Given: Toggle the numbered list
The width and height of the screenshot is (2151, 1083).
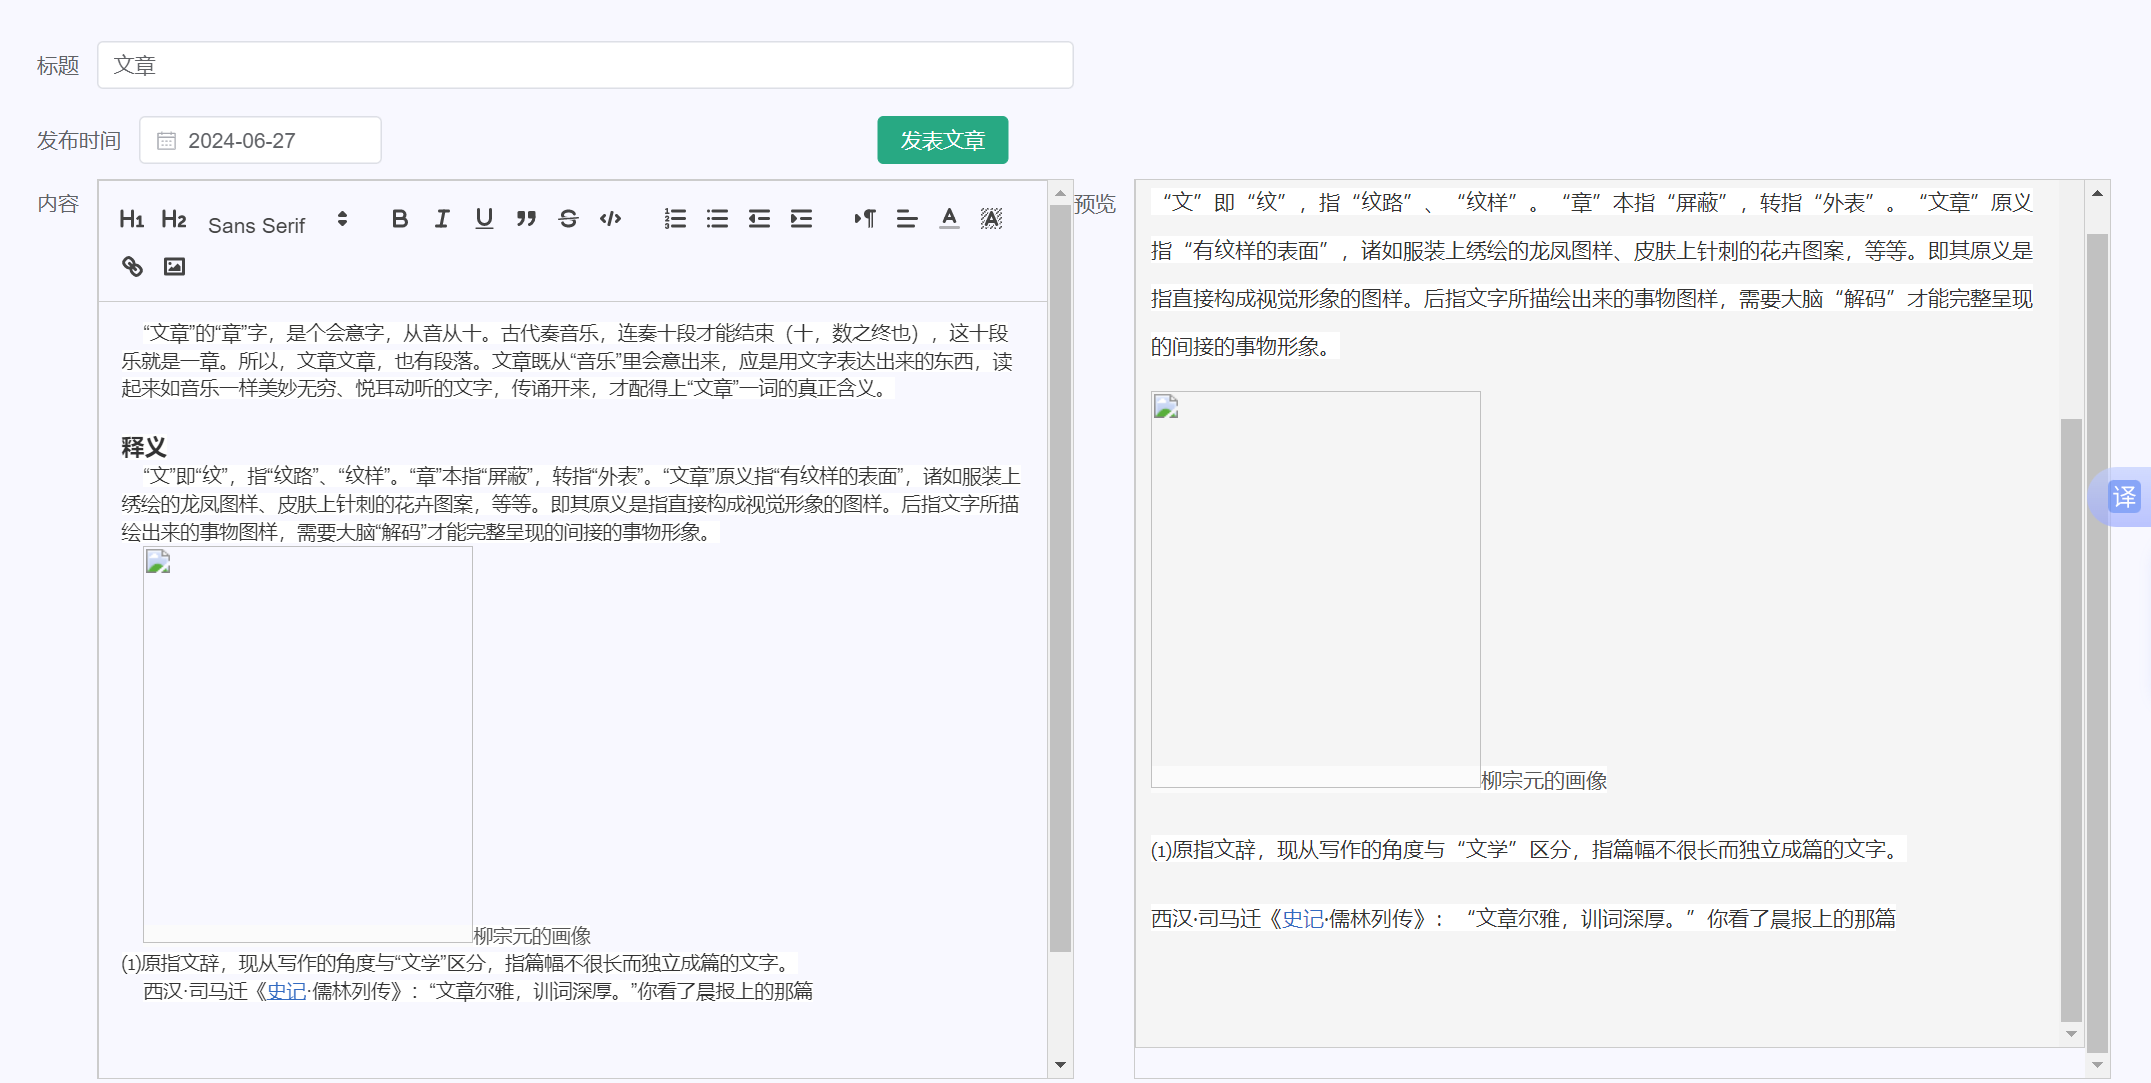Looking at the screenshot, I should tap(675, 219).
